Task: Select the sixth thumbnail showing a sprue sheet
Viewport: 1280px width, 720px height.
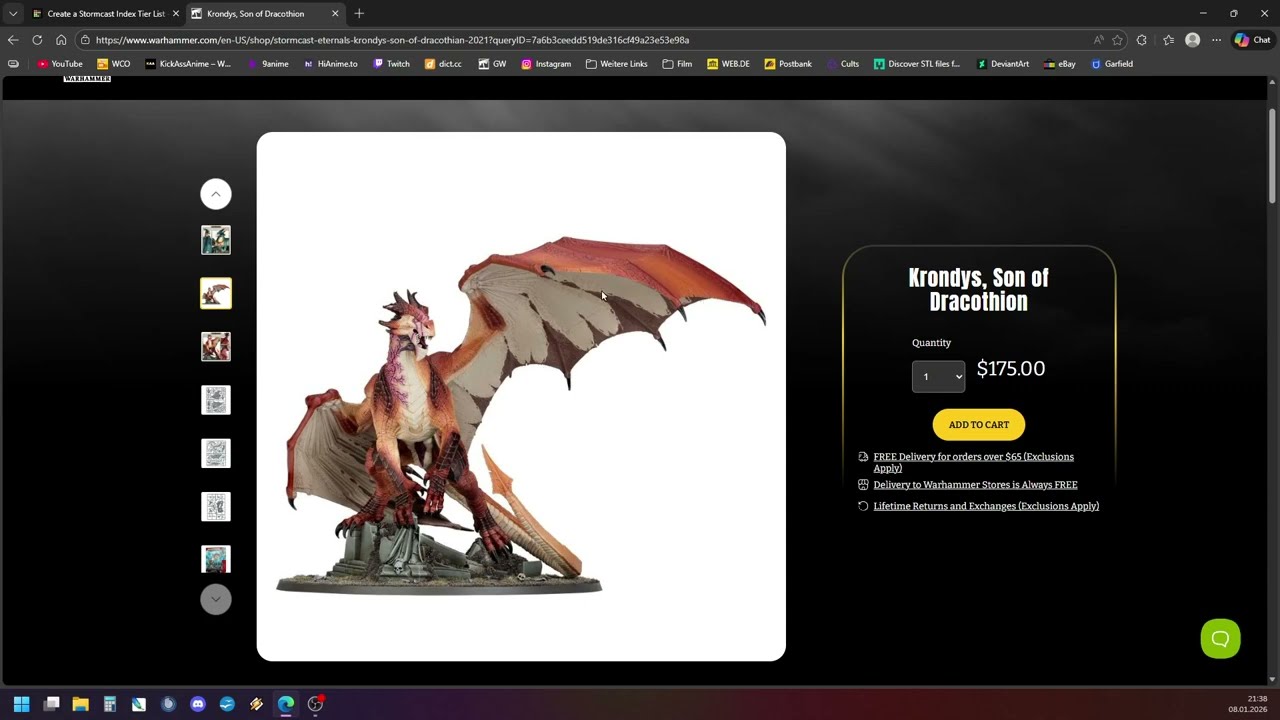Action: (216, 506)
